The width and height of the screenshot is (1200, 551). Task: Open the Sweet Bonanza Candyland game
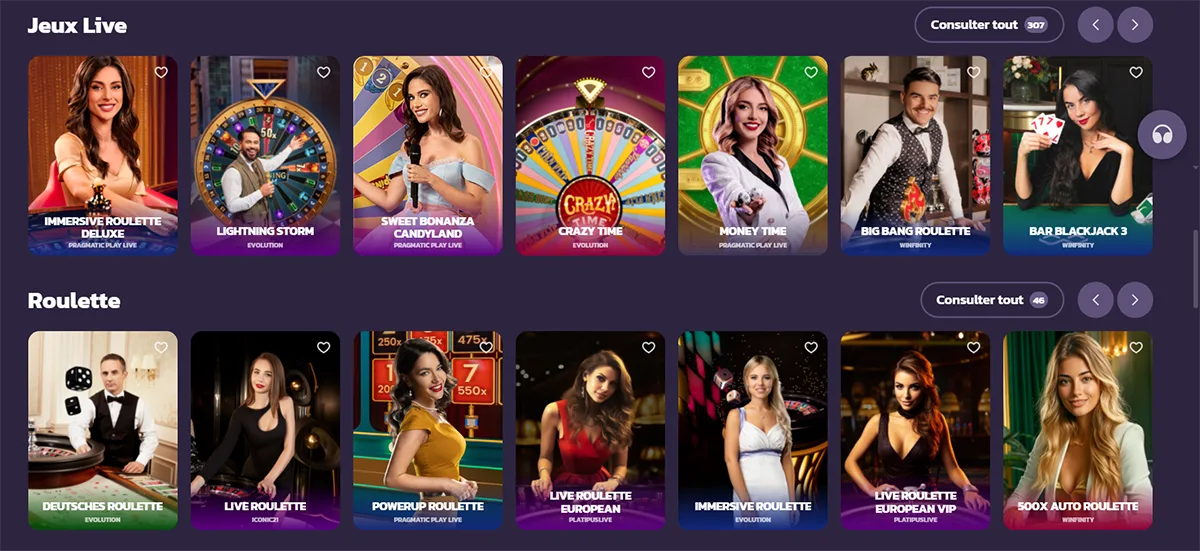point(428,155)
